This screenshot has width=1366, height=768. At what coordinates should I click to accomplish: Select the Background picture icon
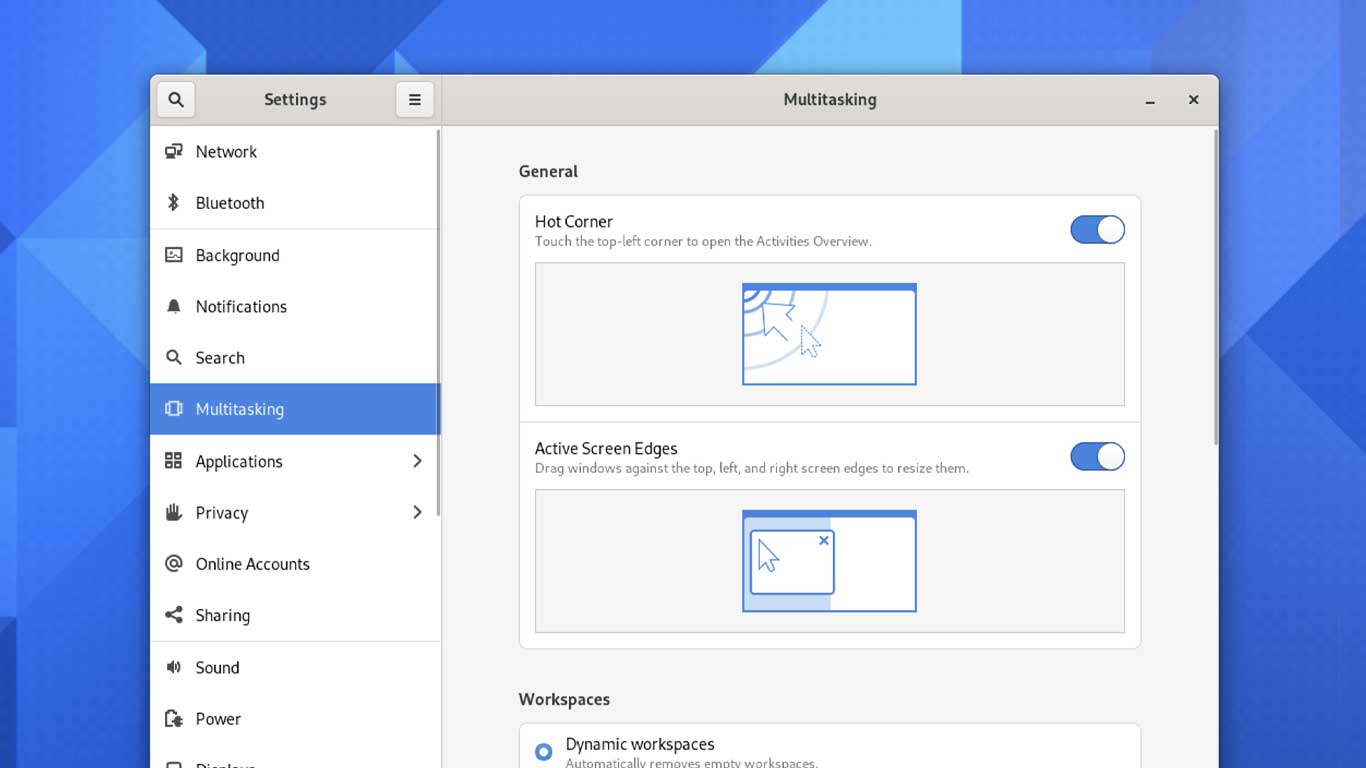tap(174, 255)
